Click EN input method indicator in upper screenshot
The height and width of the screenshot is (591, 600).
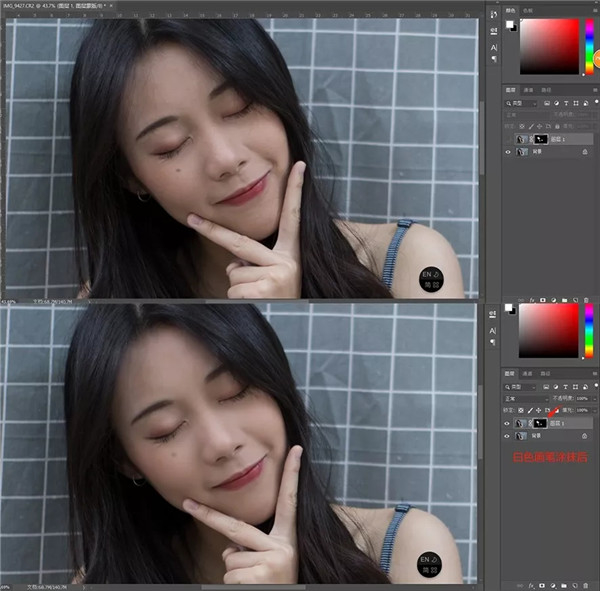[x=431, y=279]
